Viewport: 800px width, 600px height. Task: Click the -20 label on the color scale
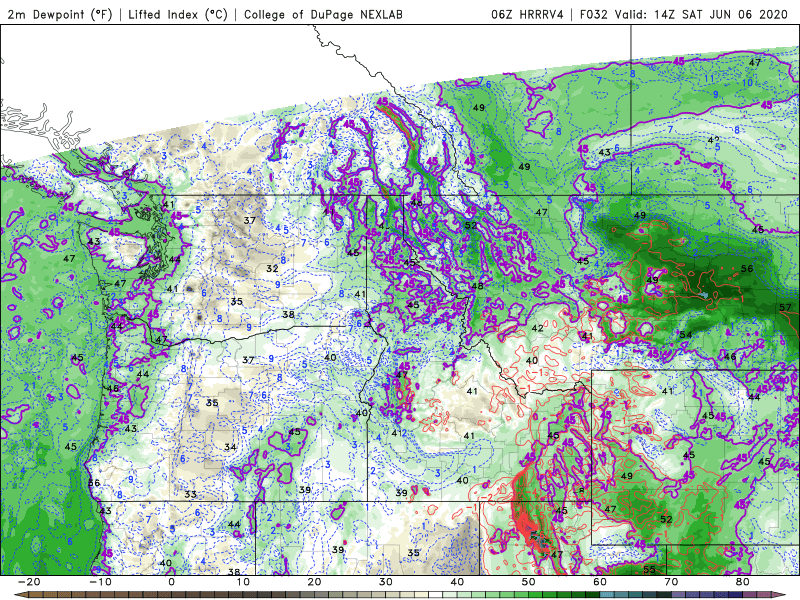(29, 582)
